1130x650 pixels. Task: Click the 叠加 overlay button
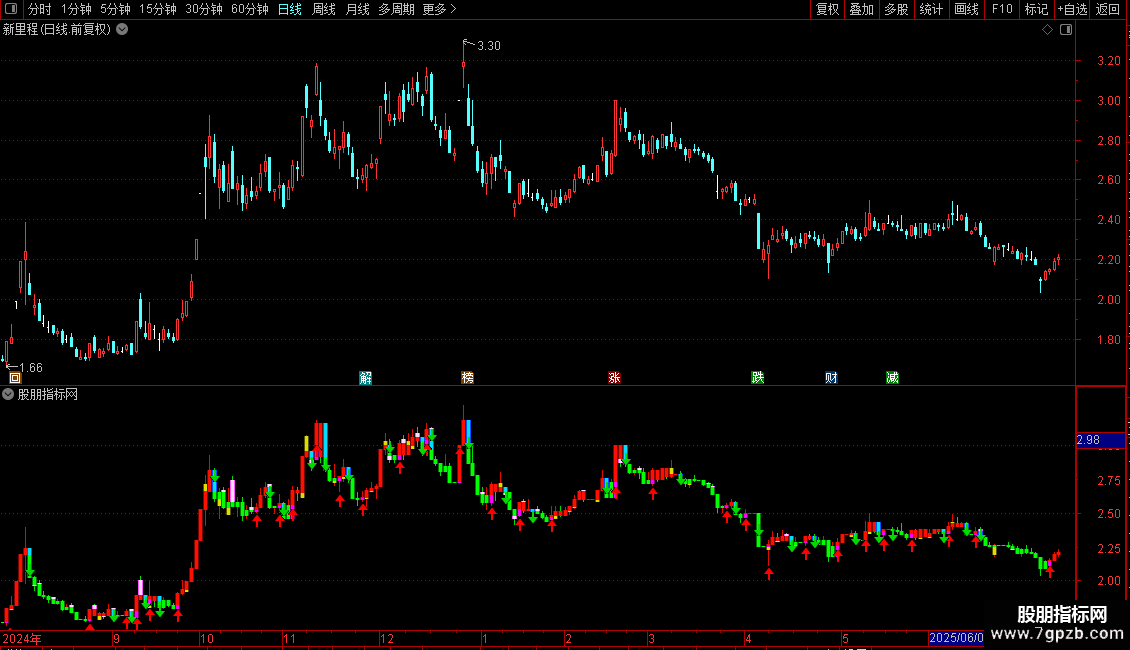tap(861, 9)
